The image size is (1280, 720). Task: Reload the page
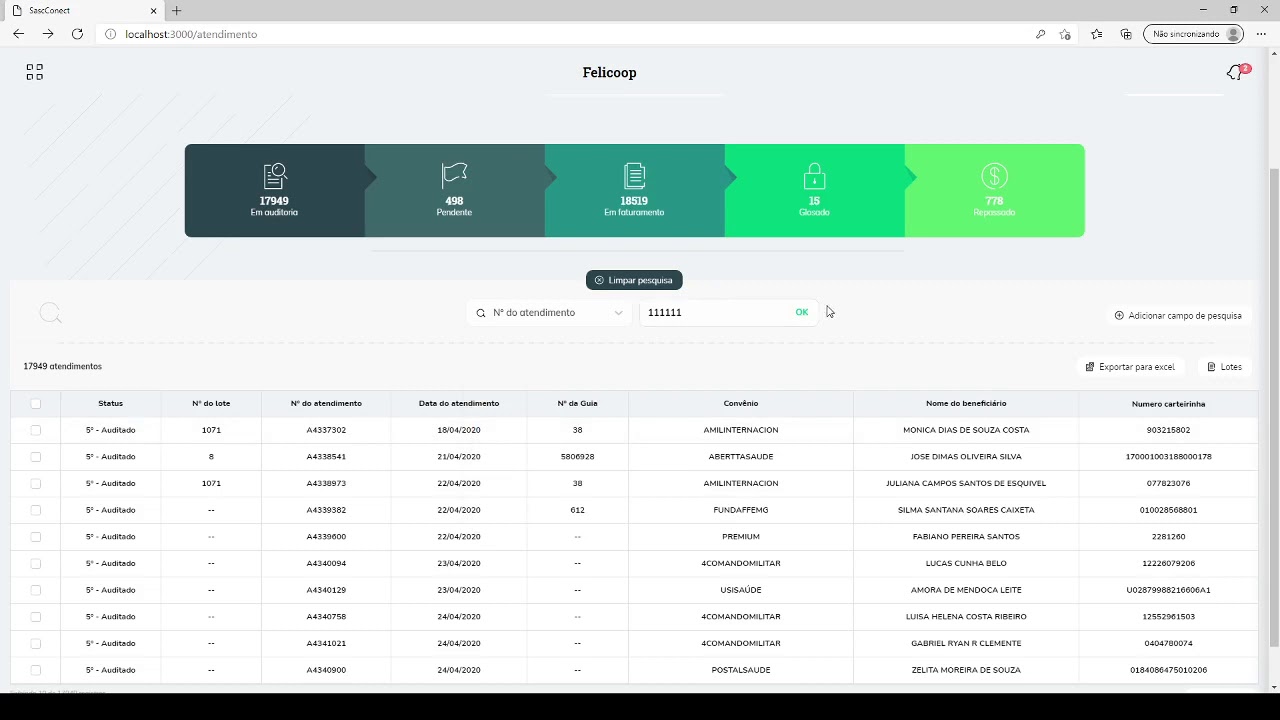(77, 34)
